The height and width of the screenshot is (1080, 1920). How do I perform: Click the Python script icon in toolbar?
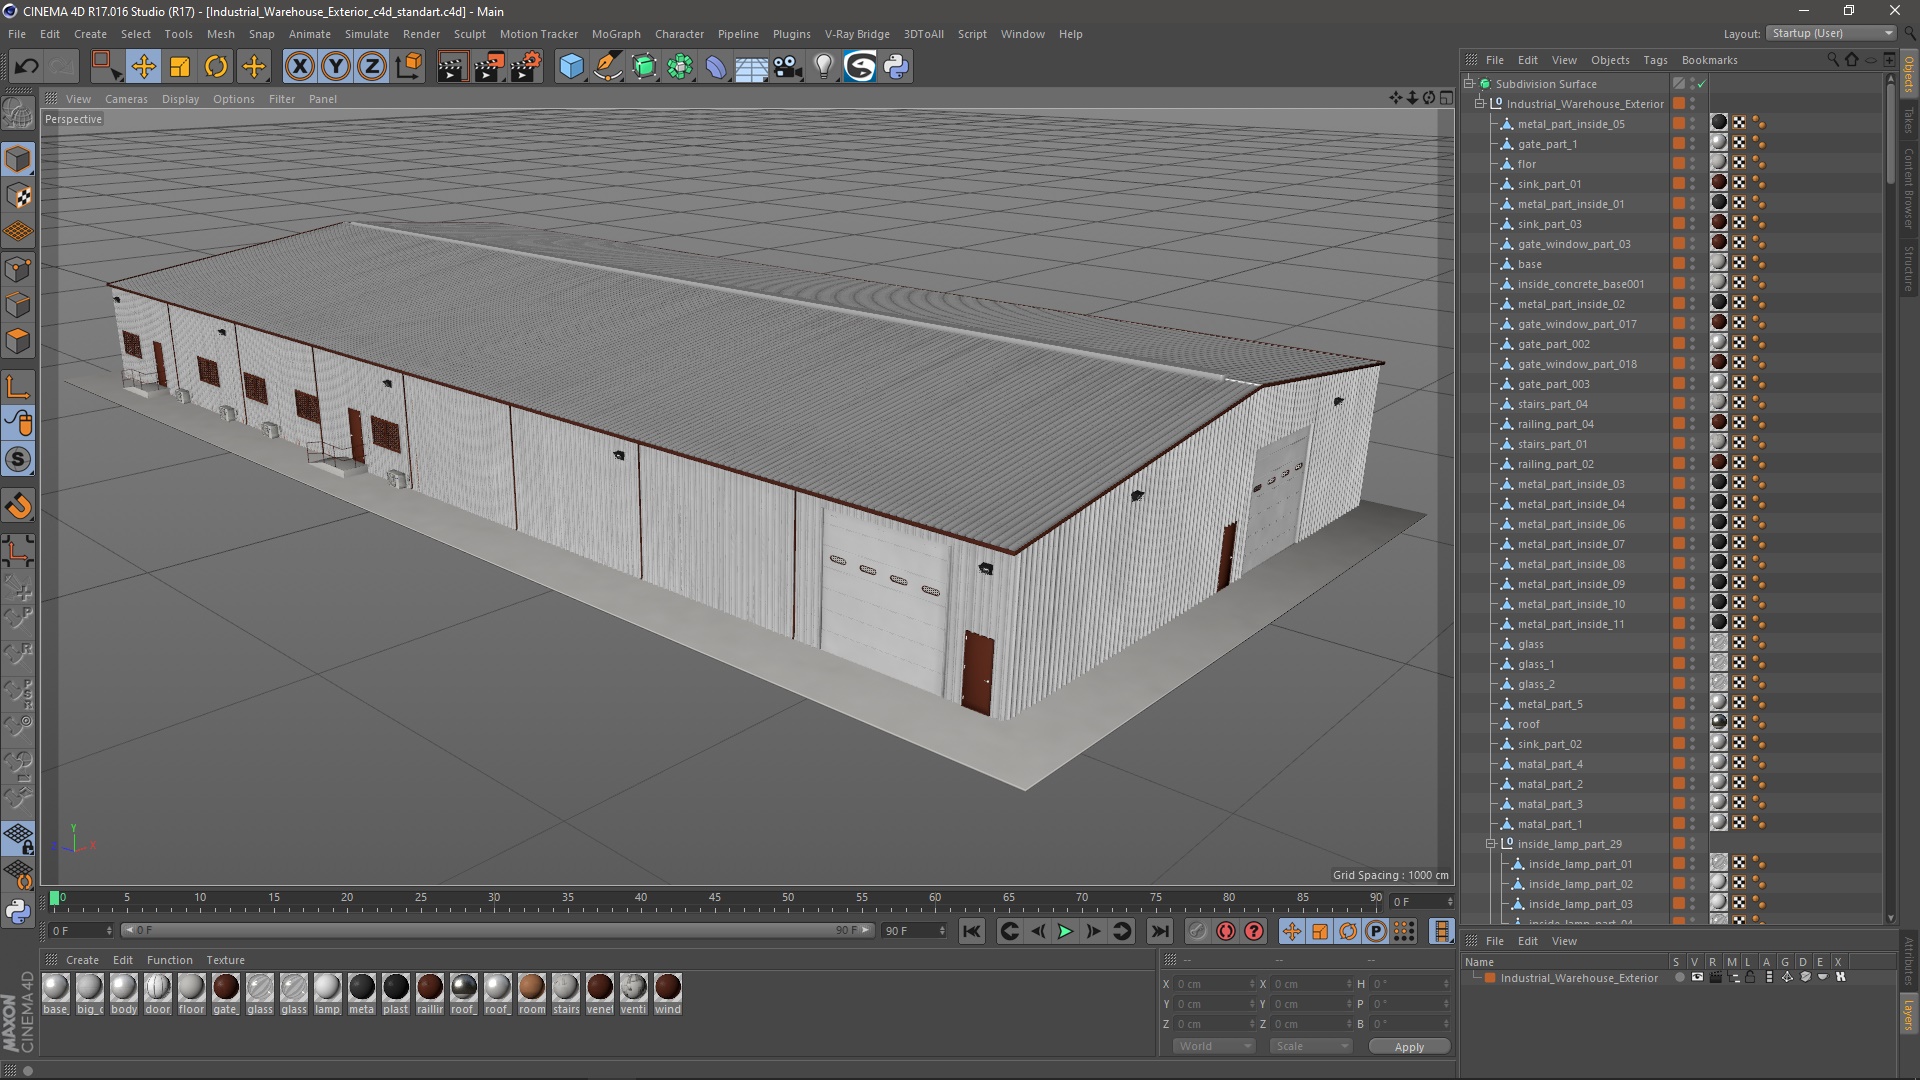point(896,67)
